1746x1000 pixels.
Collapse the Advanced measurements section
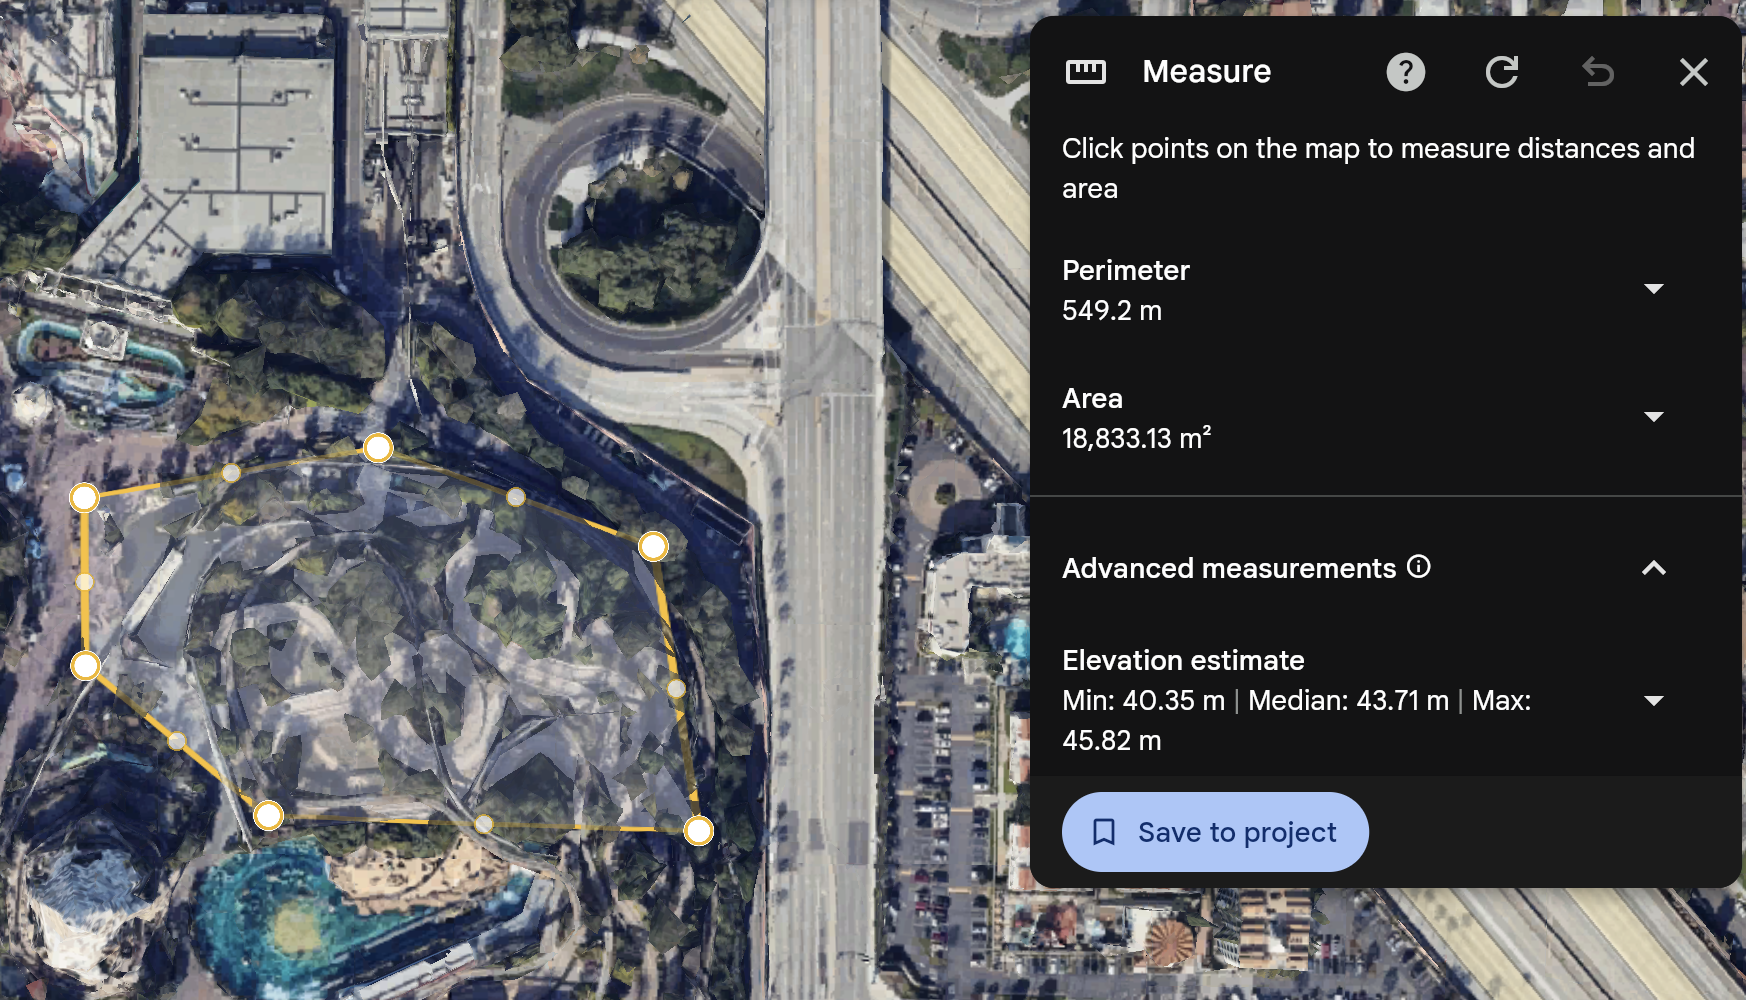point(1653,568)
